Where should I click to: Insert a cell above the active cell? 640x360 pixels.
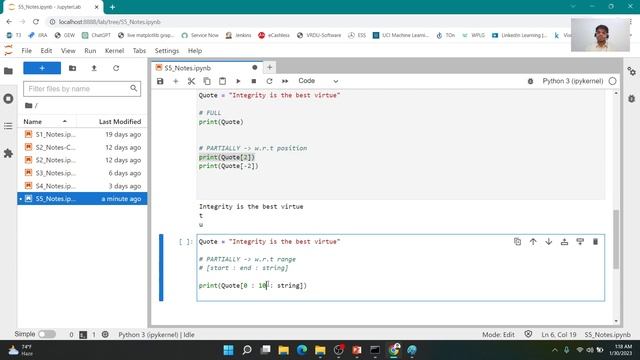point(564,242)
